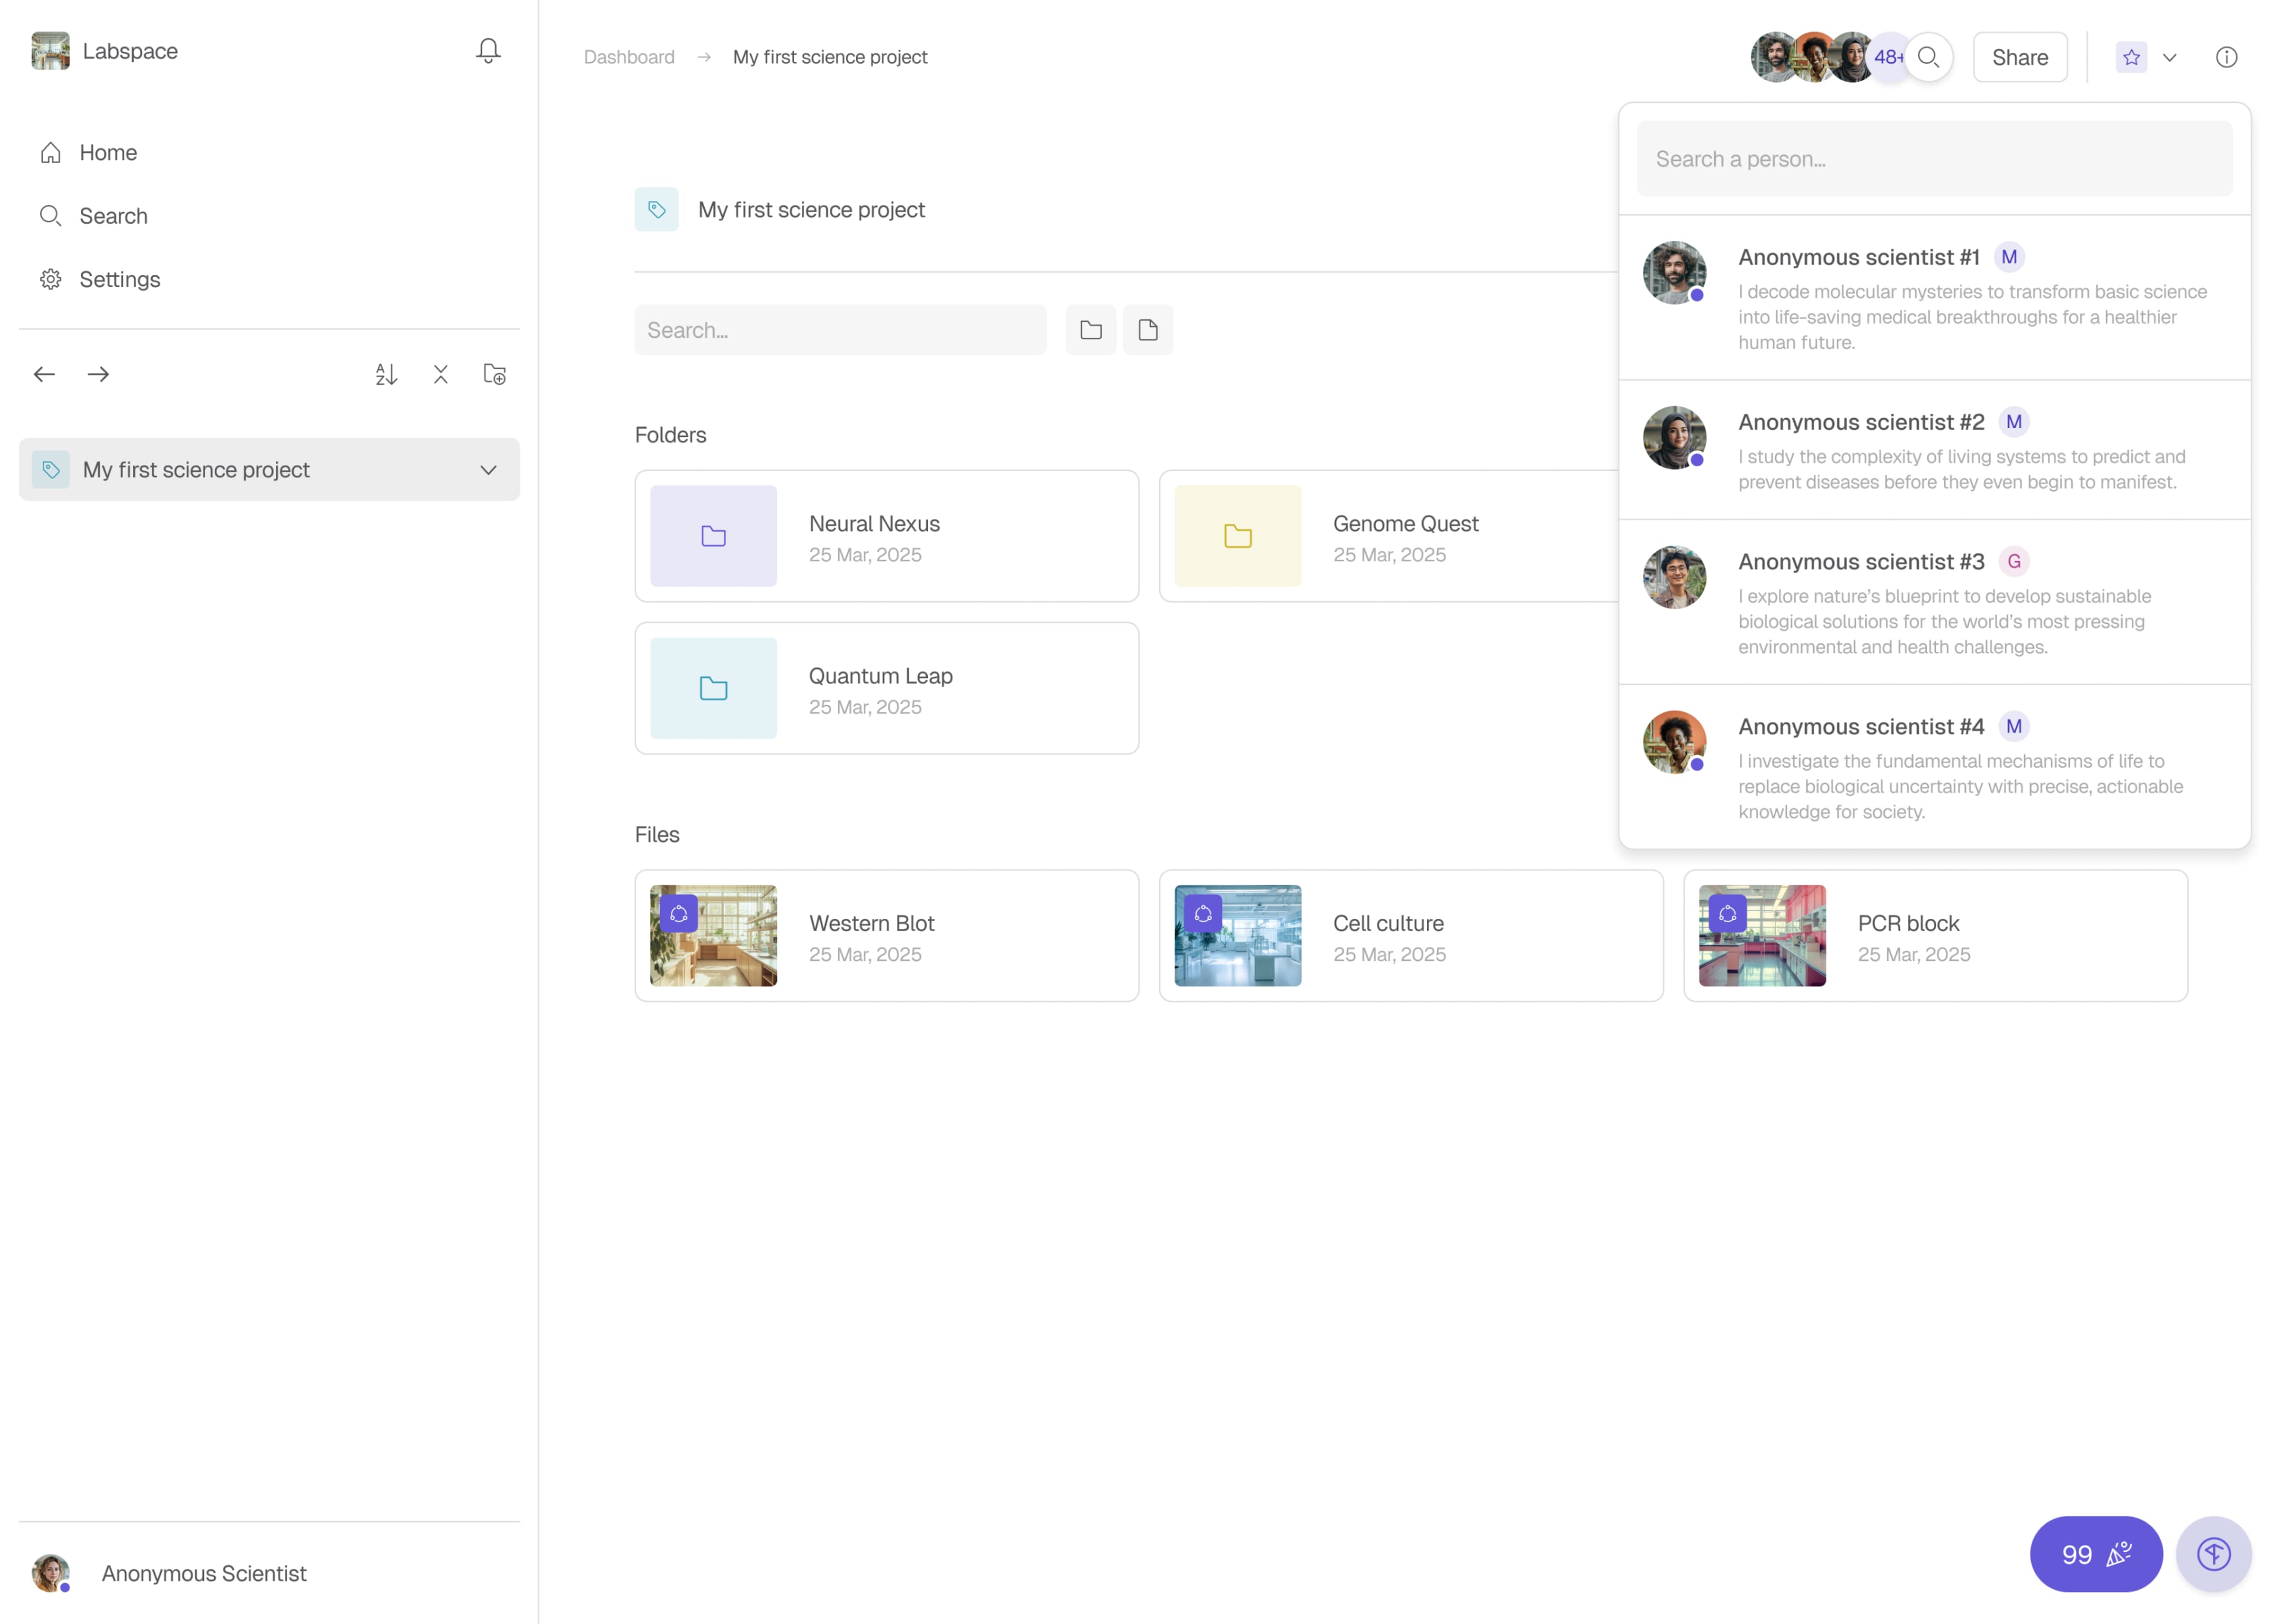Open the Anonymous Scientist user profile

[x=170, y=1573]
